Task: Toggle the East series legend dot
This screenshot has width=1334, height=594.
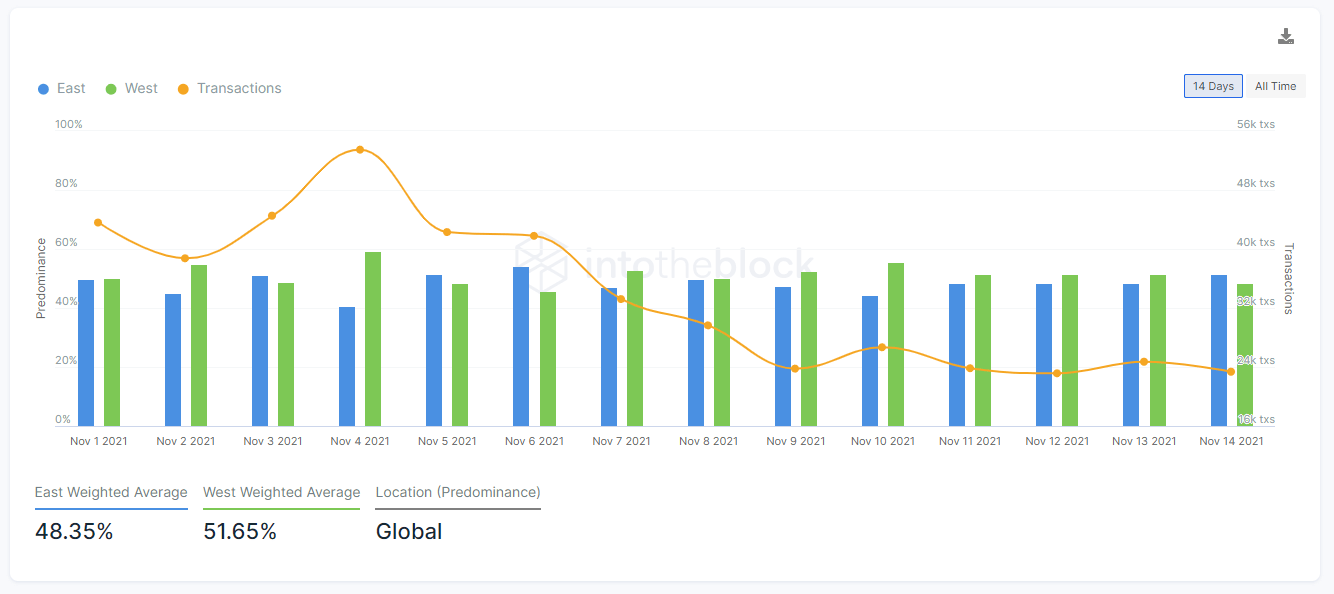Action: pyautogui.click(x=43, y=89)
